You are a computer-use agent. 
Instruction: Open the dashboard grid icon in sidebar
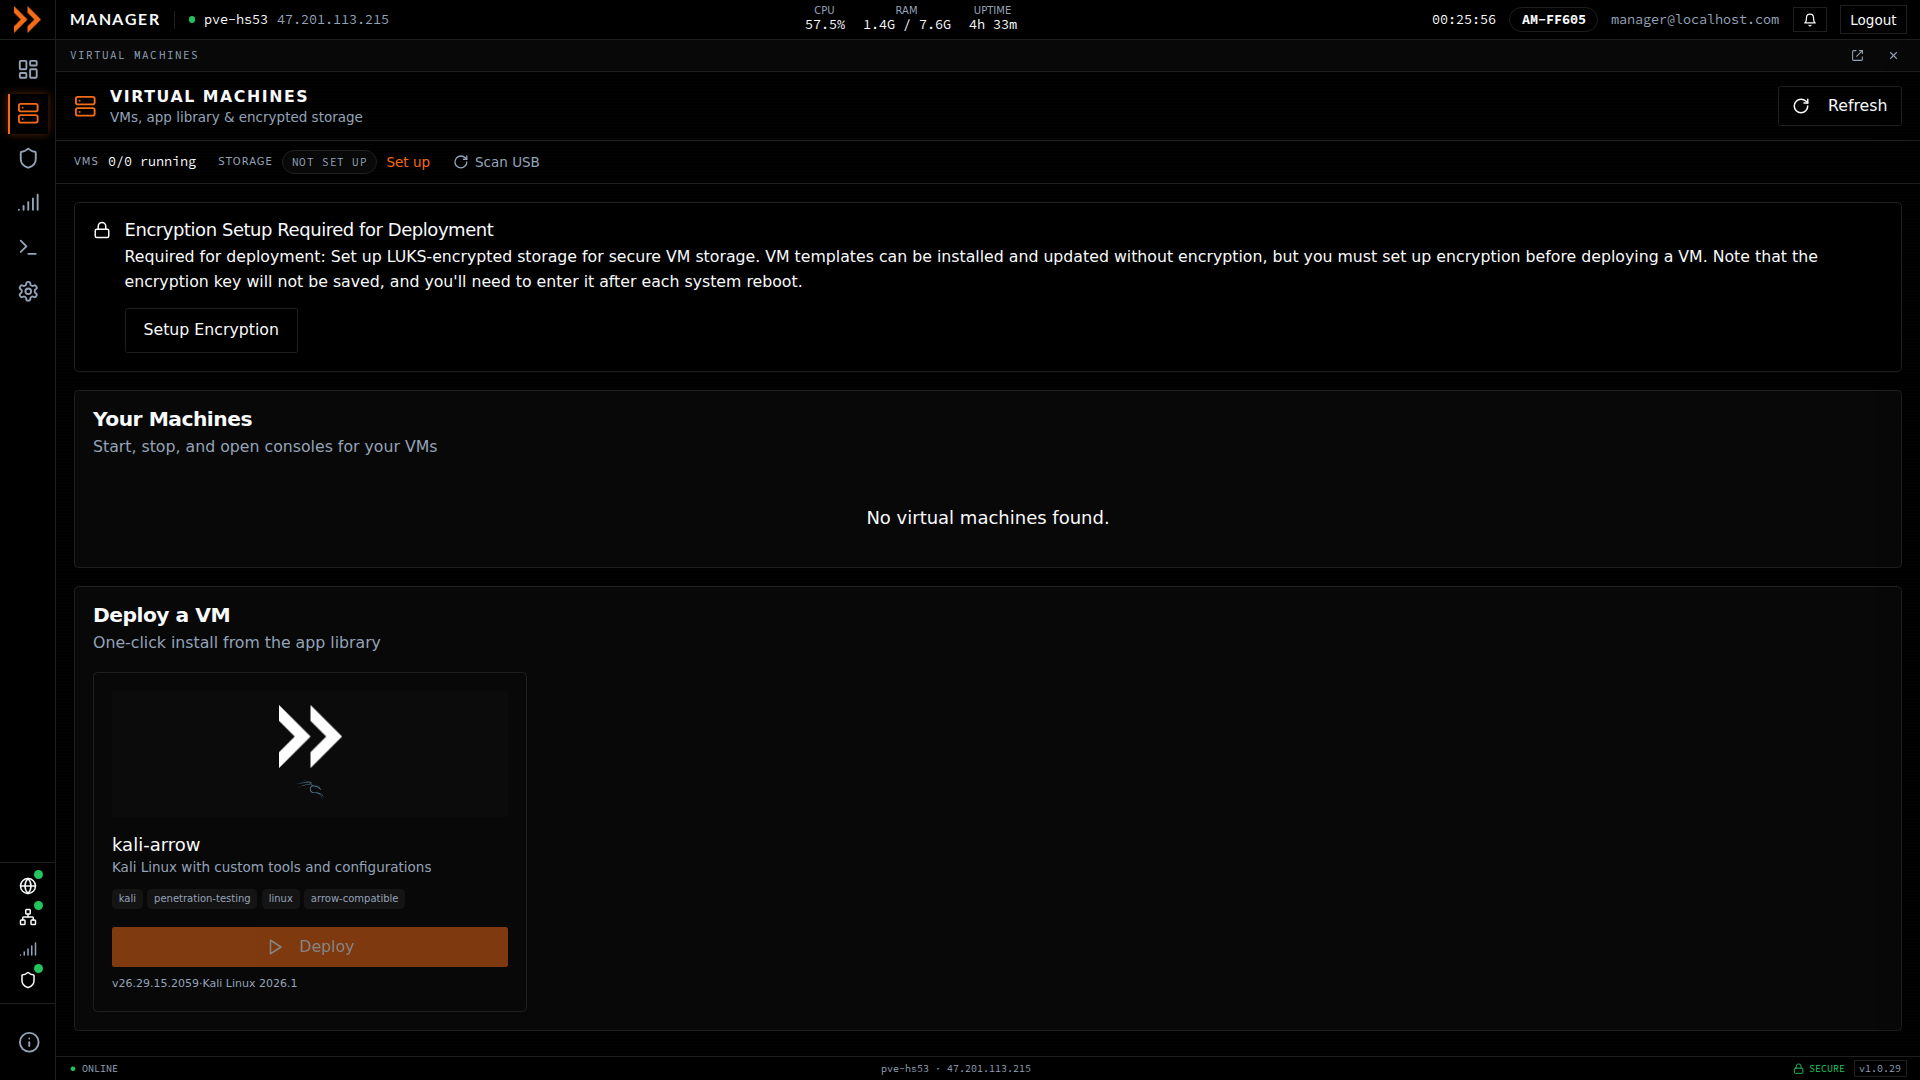(28, 69)
